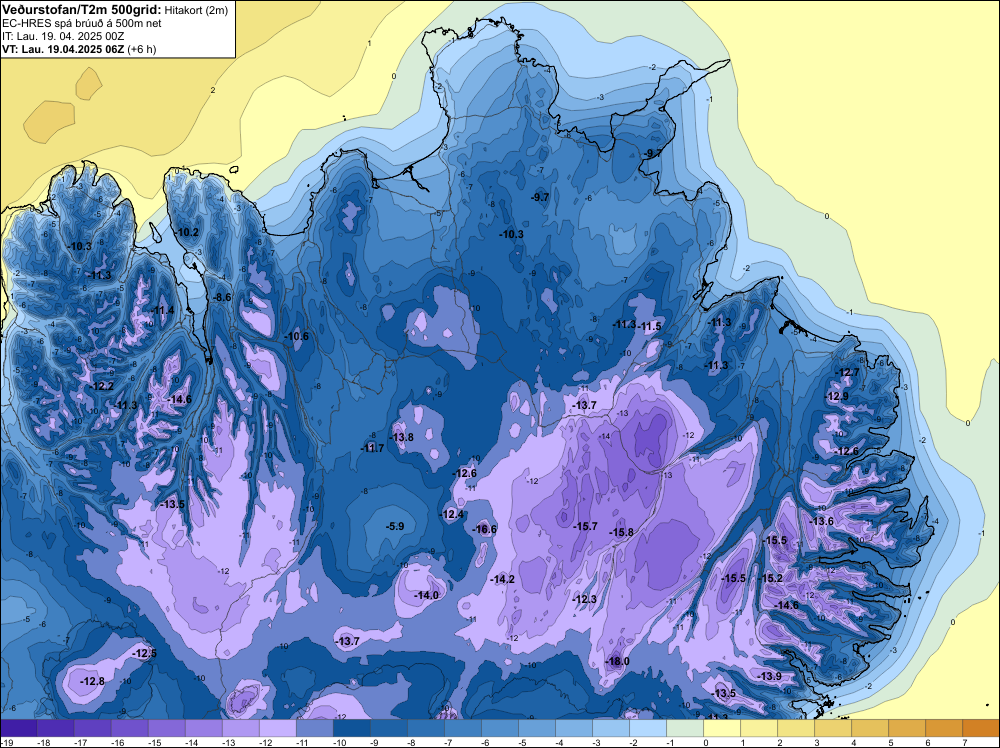Click the orange swatch at the legend's right end
1000x748 pixels.
click(x=980, y=728)
